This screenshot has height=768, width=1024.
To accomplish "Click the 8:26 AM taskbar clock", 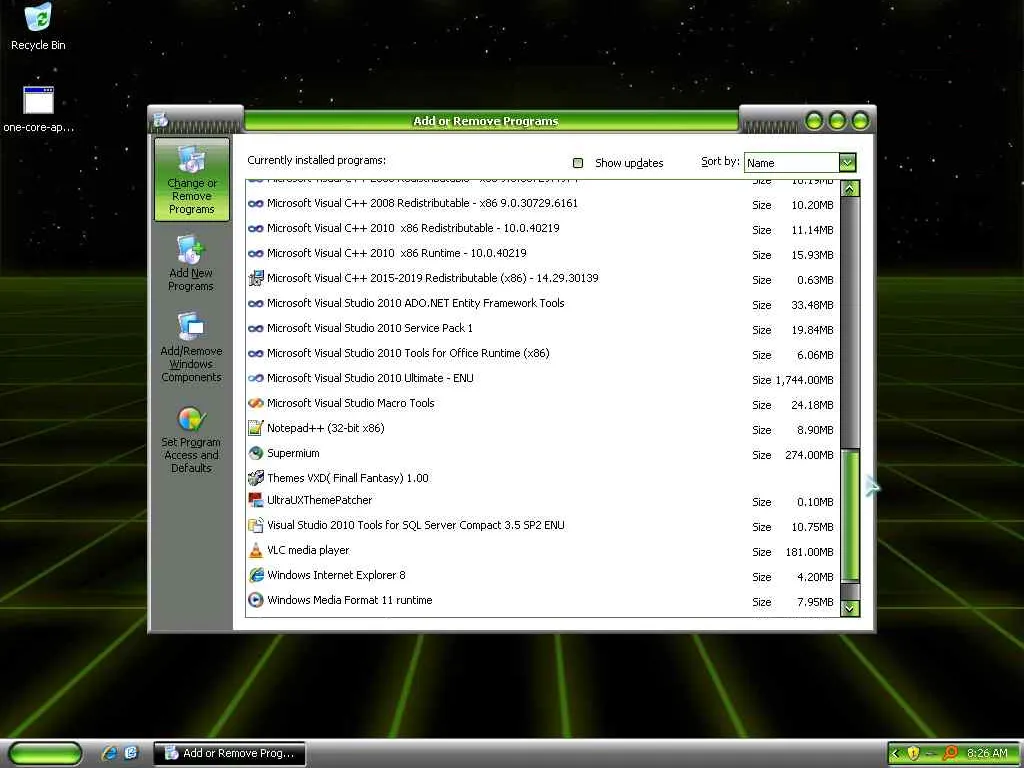I will 987,753.
